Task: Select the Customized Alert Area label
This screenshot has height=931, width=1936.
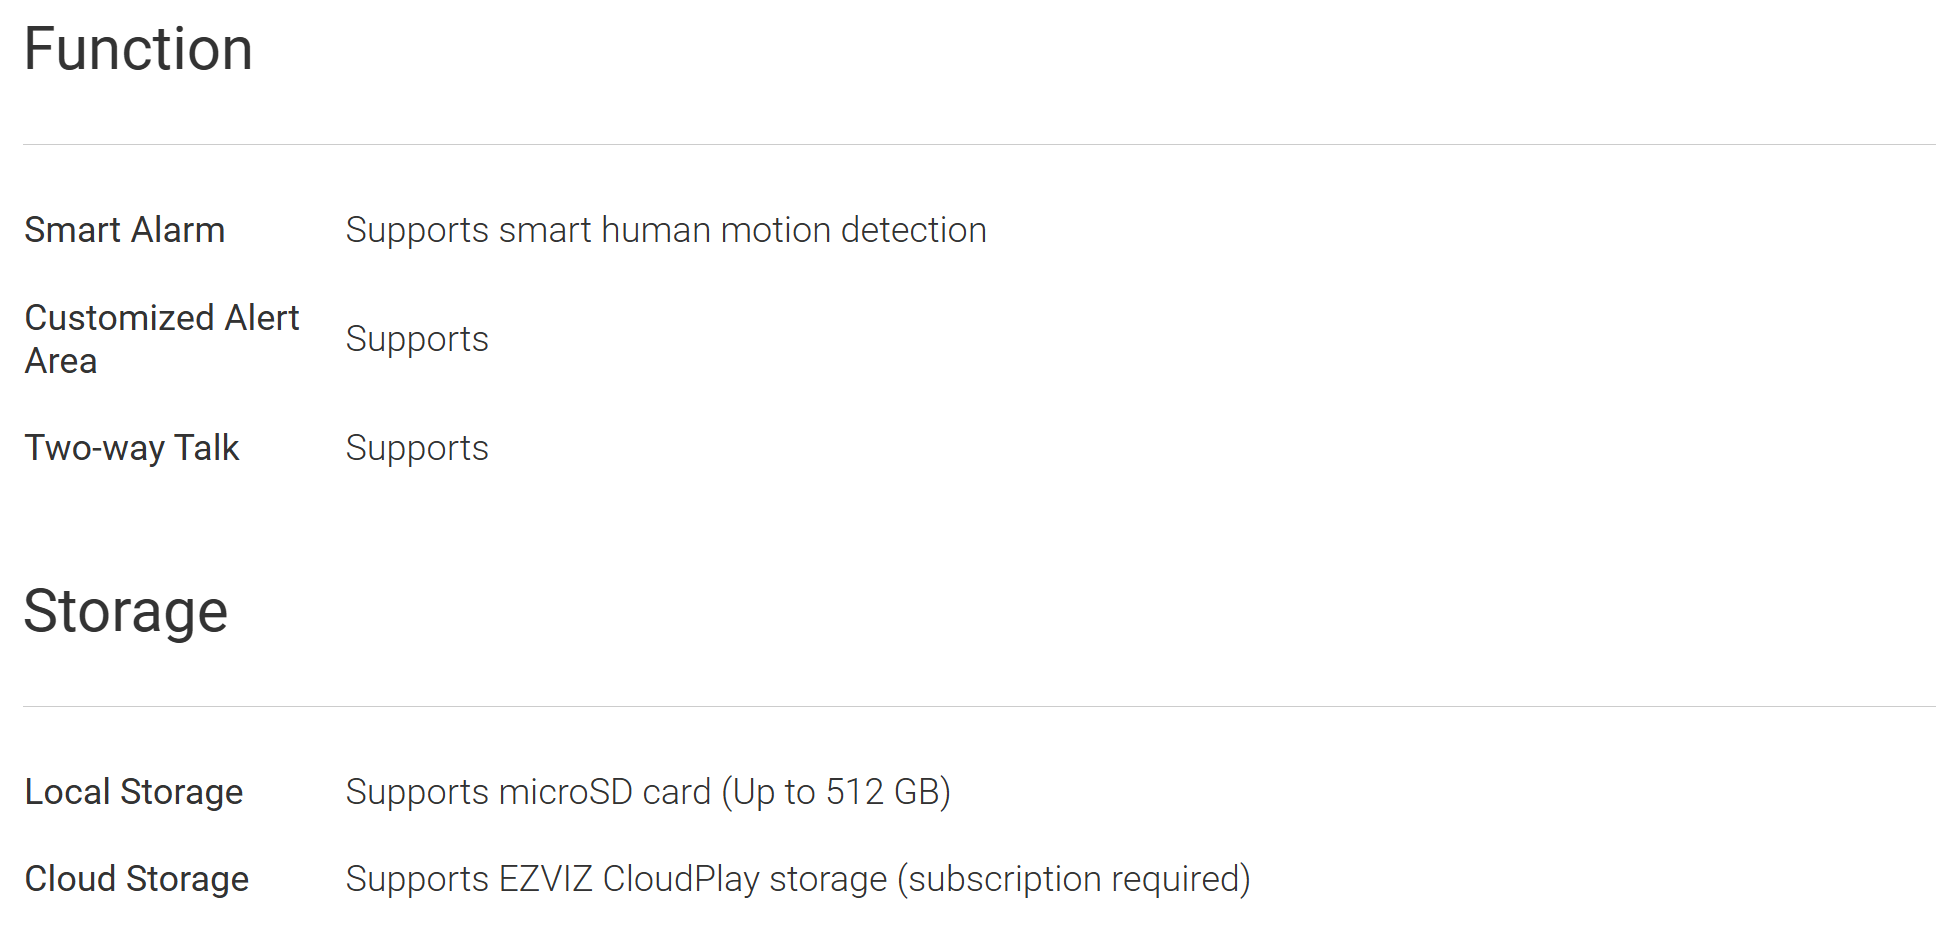Action: [162, 339]
